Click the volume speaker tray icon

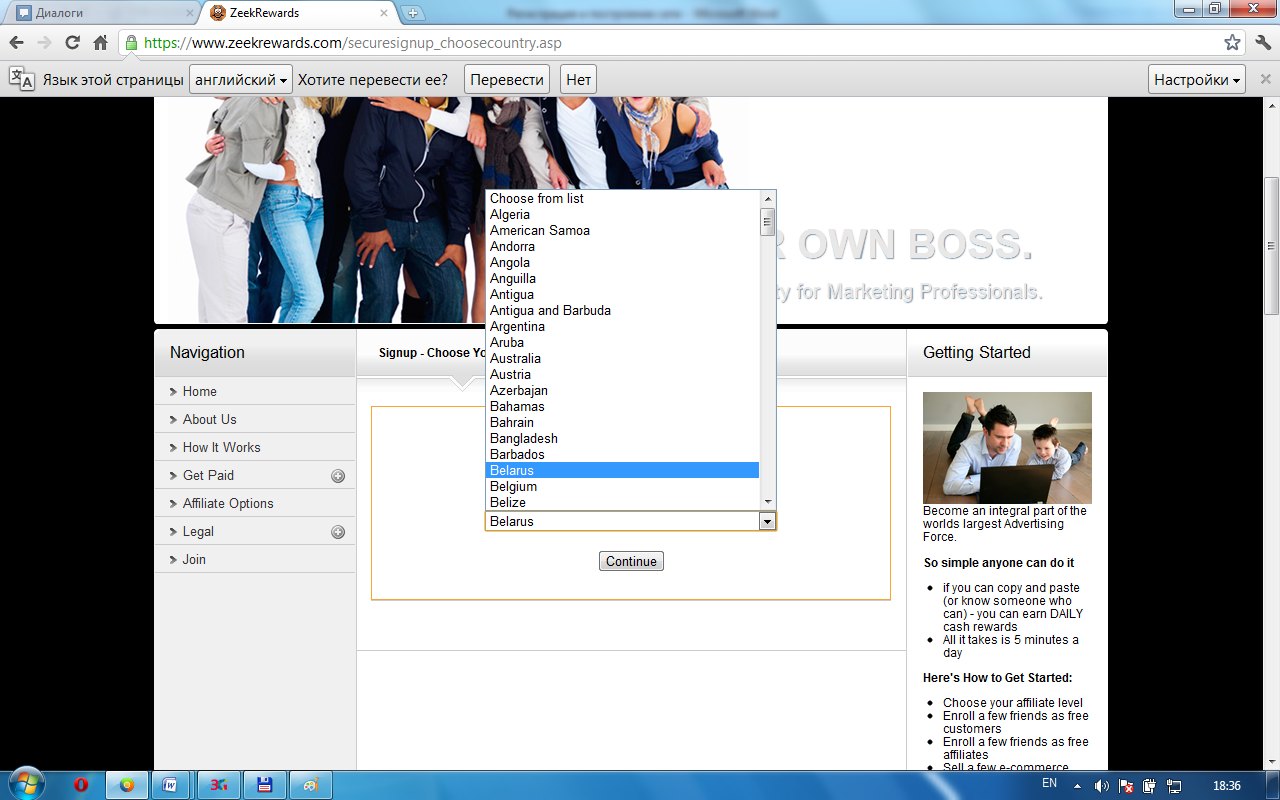click(1101, 785)
